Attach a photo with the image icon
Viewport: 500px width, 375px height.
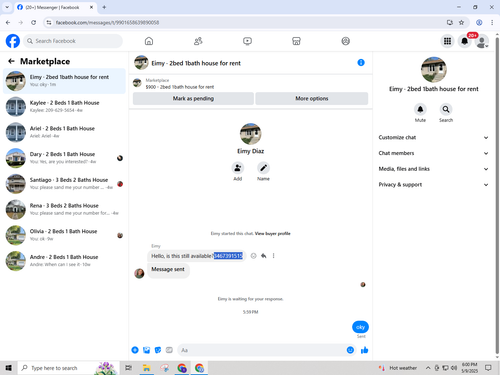(x=146, y=350)
